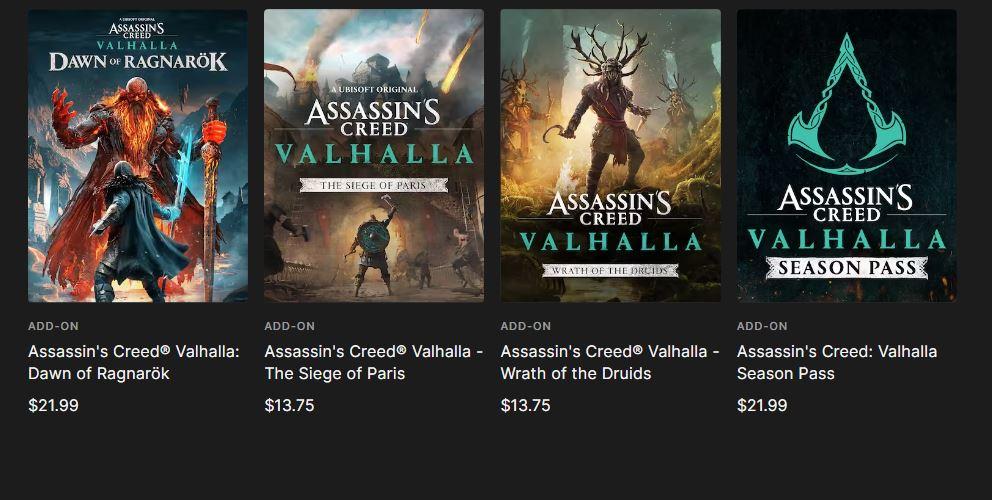Open "Assassin's Creed® Valhalla - The Siege of Paris" title link

[x=373, y=362]
